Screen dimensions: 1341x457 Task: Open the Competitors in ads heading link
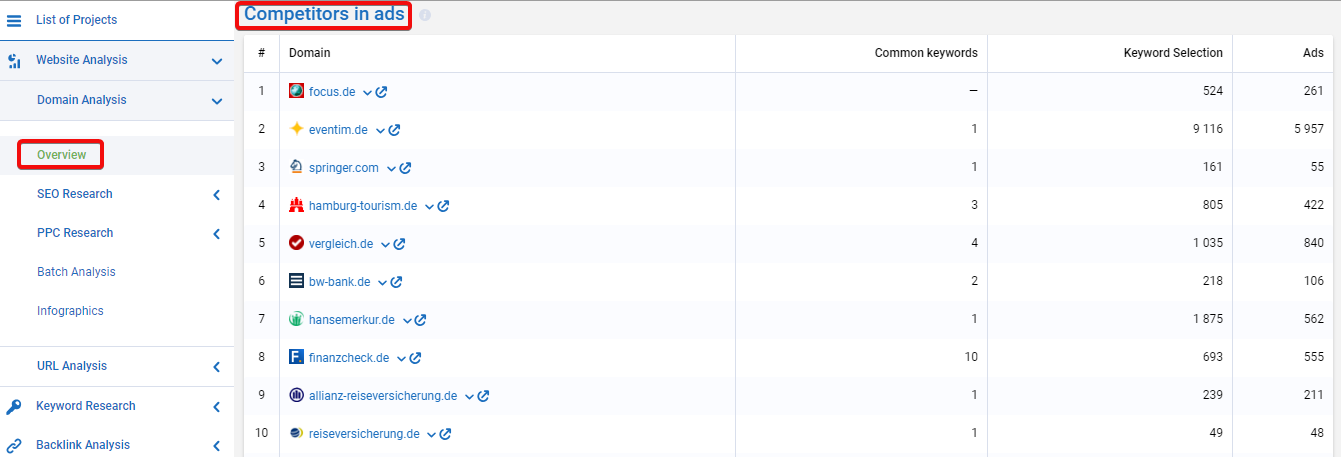click(324, 14)
